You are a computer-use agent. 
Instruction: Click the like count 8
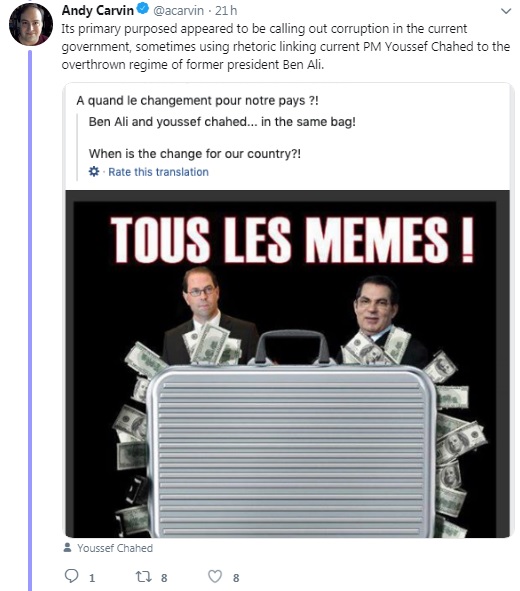[236, 578]
